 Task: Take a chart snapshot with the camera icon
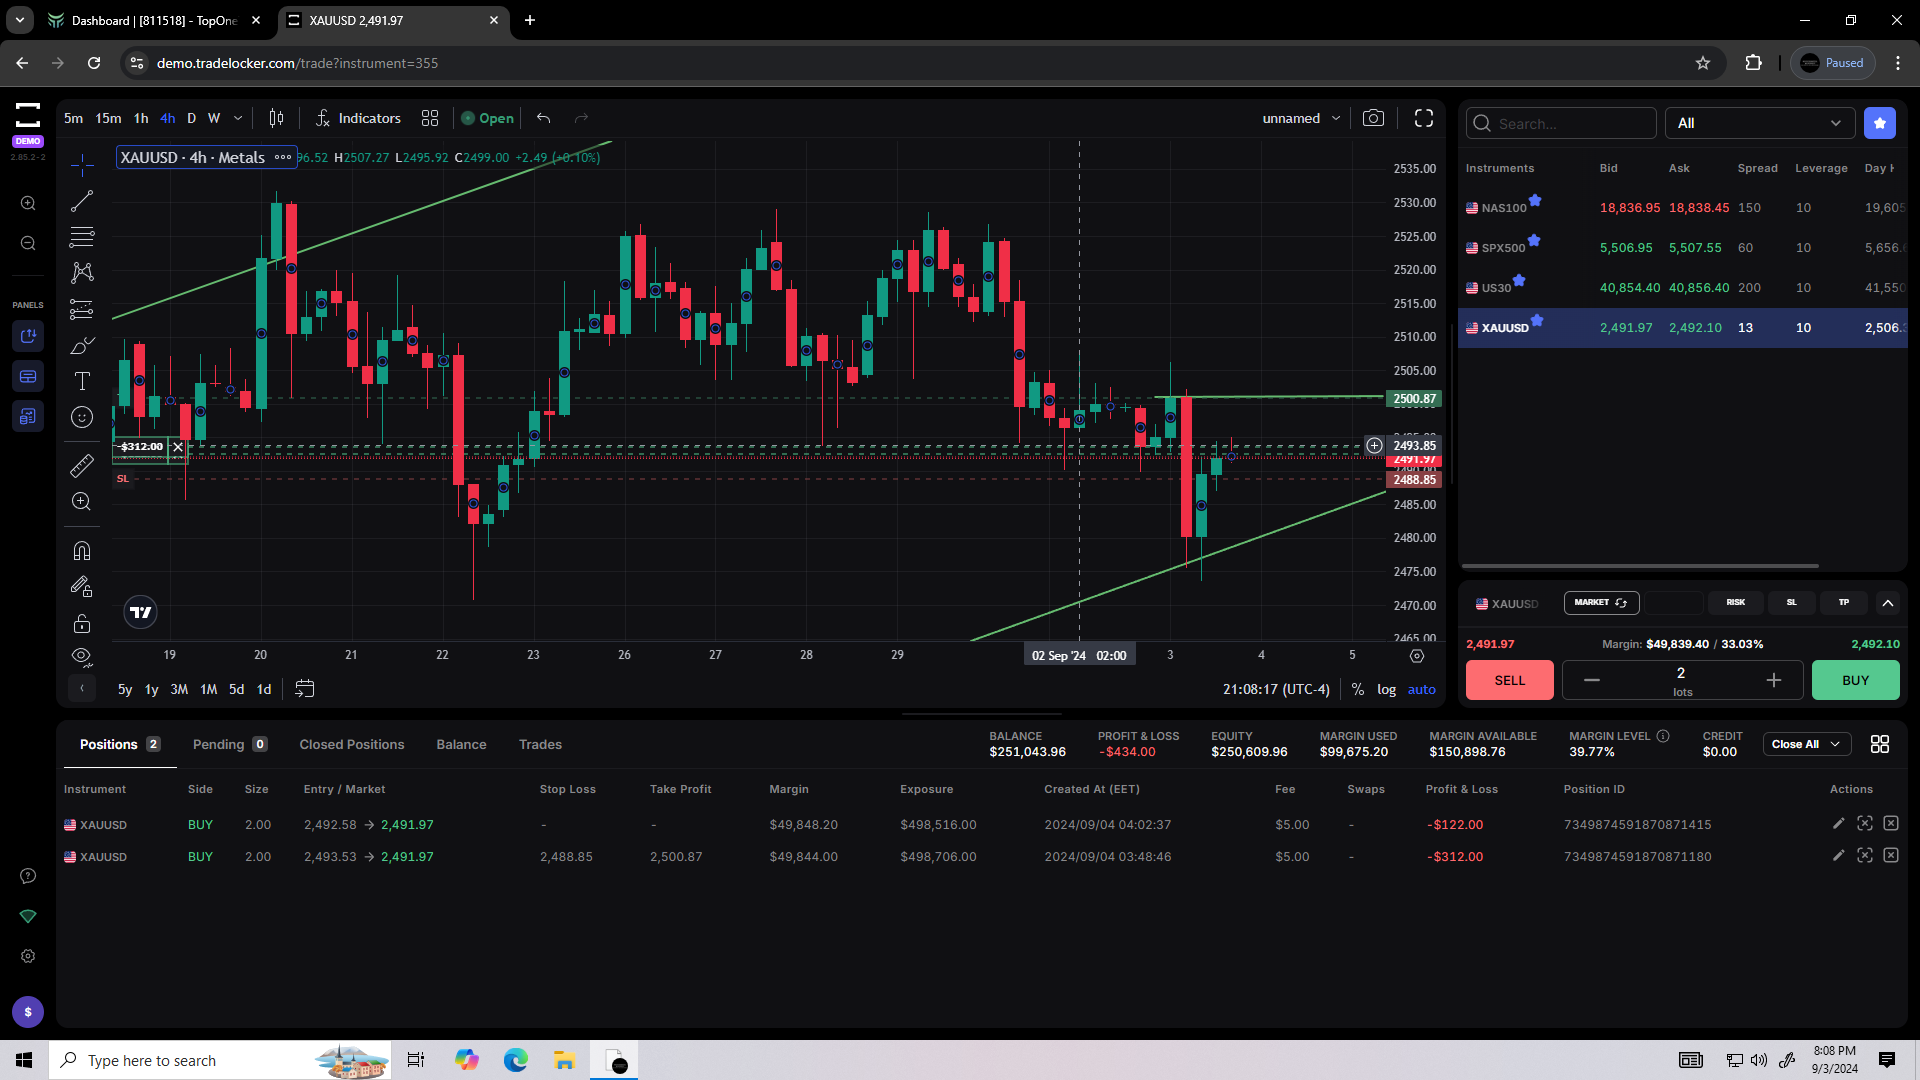coord(1373,118)
